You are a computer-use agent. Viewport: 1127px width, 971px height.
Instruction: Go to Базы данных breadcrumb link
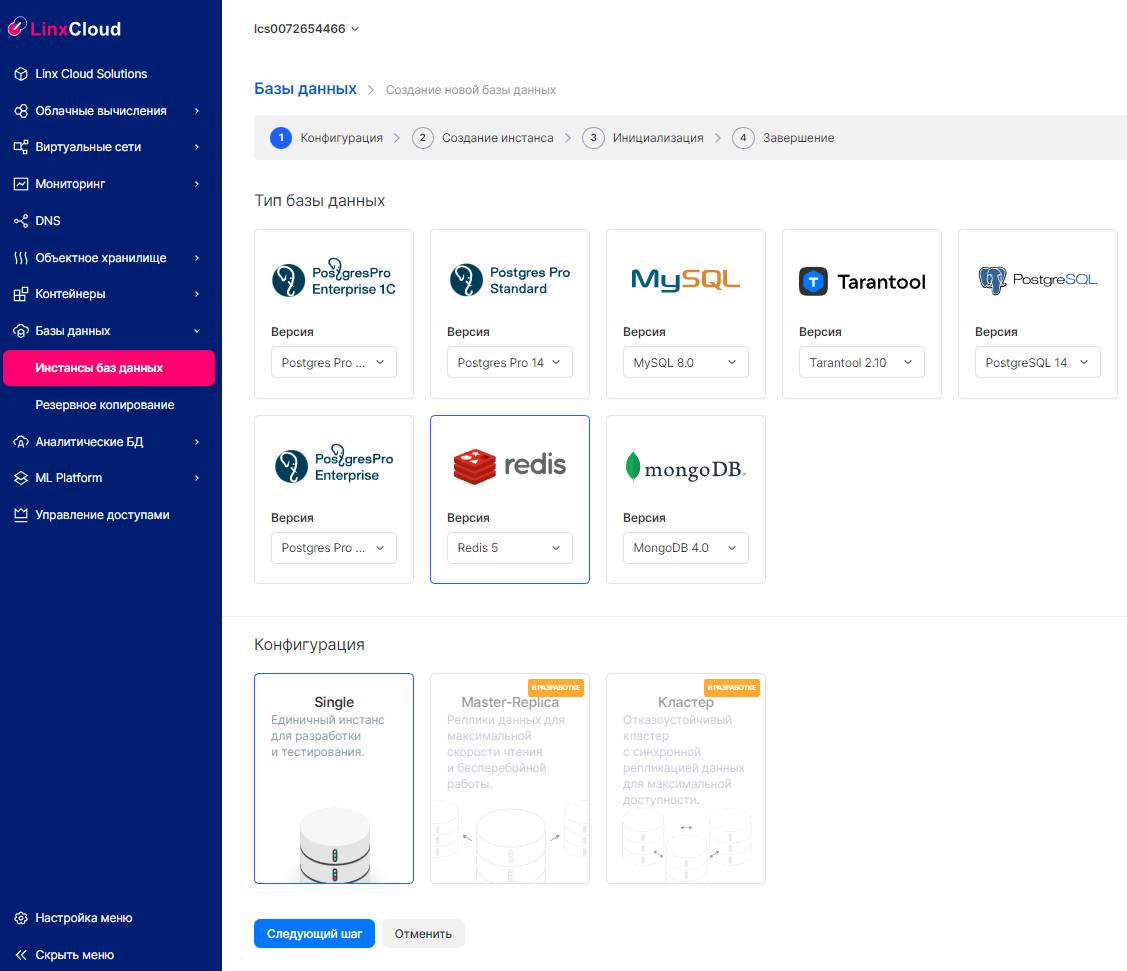click(305, 88)
